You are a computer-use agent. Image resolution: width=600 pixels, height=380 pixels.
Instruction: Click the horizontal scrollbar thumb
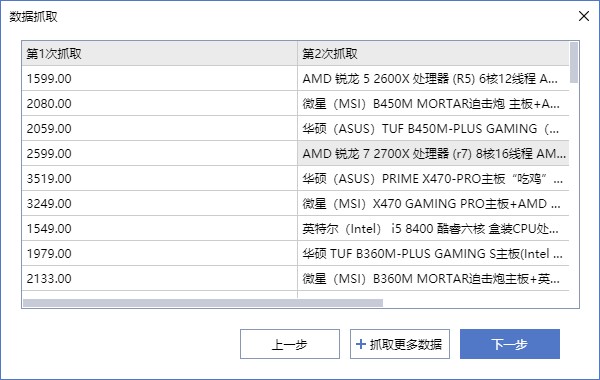coord(203,303)
